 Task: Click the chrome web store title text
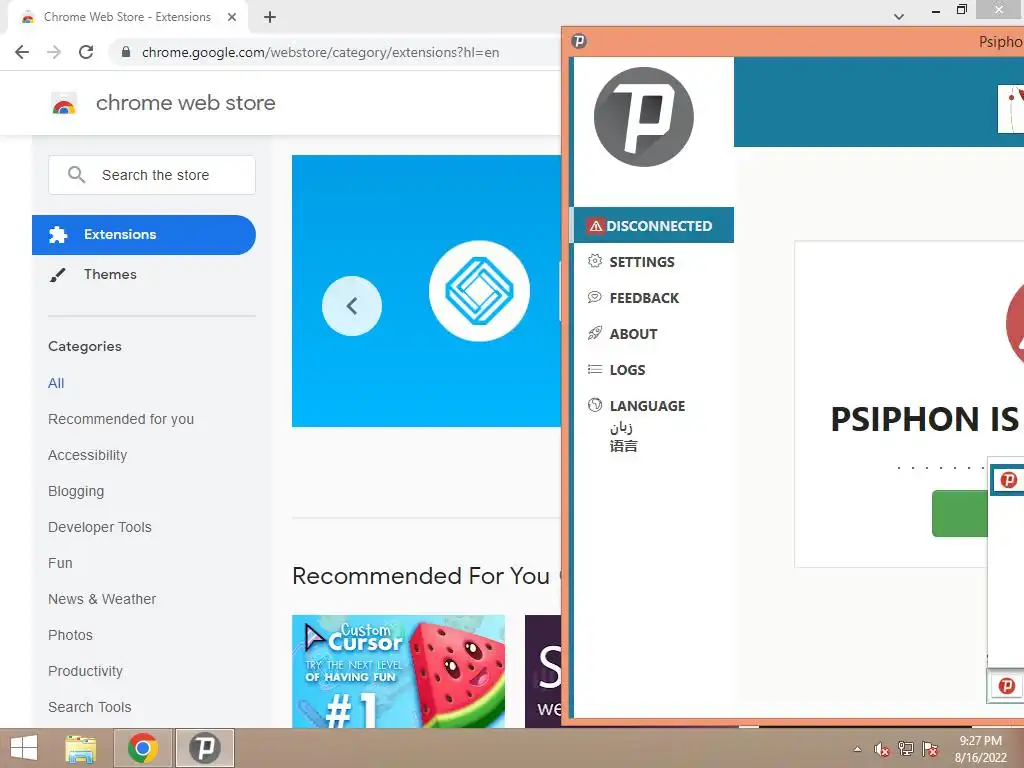(x=185, y=103)
